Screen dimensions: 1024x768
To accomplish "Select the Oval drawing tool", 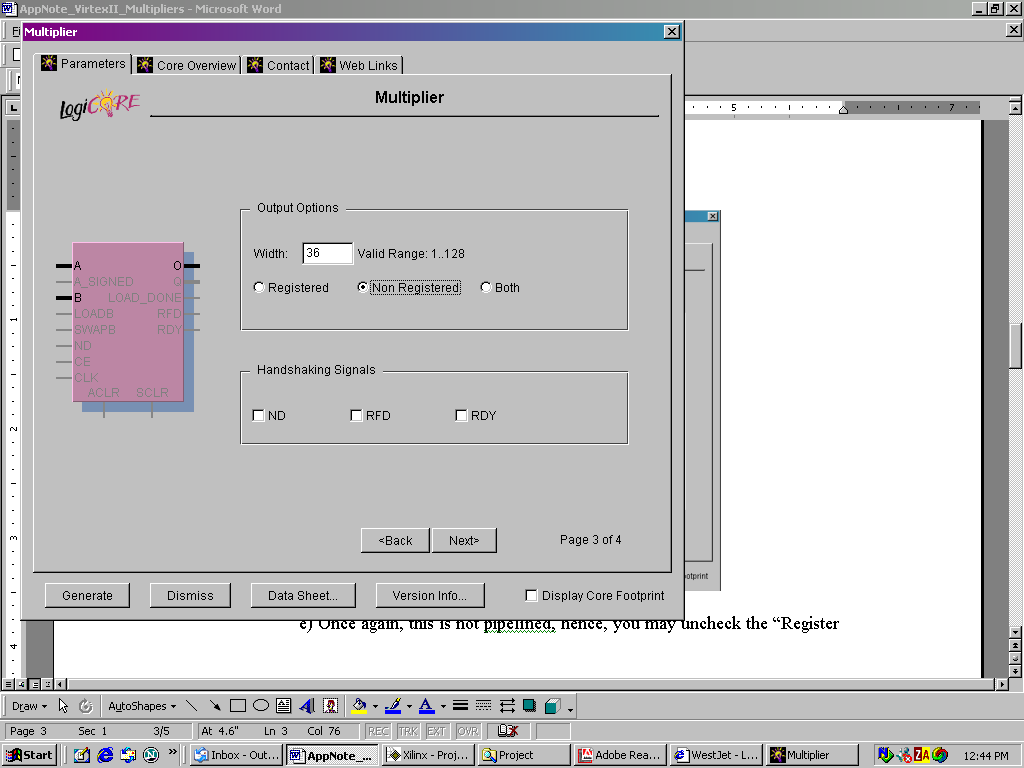I will pyautogui.click(x=261, y=706).
